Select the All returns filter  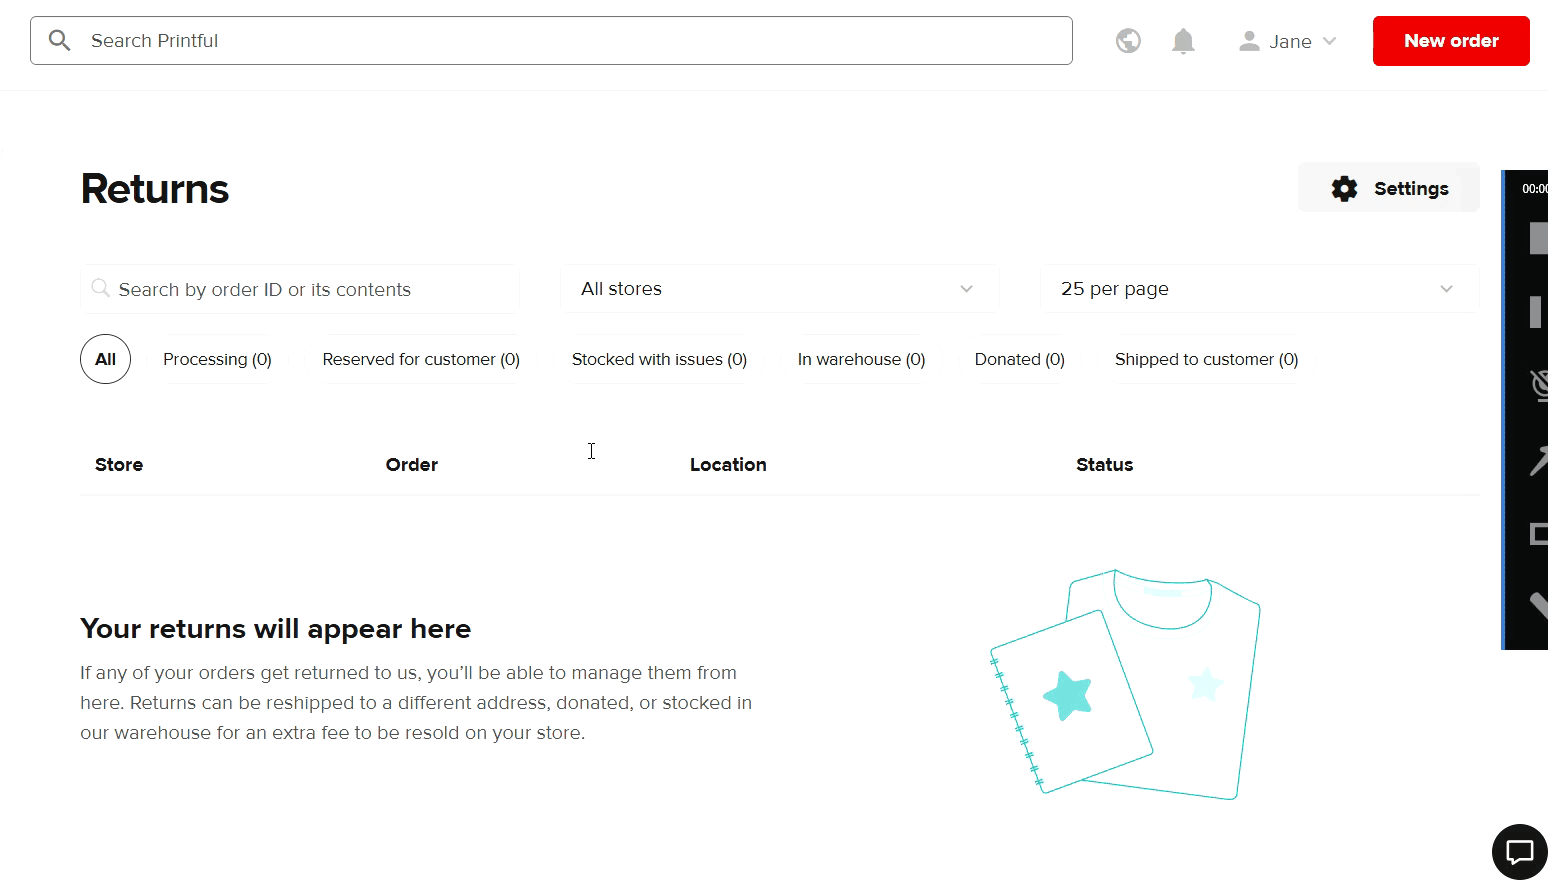[x=105, y=359]
